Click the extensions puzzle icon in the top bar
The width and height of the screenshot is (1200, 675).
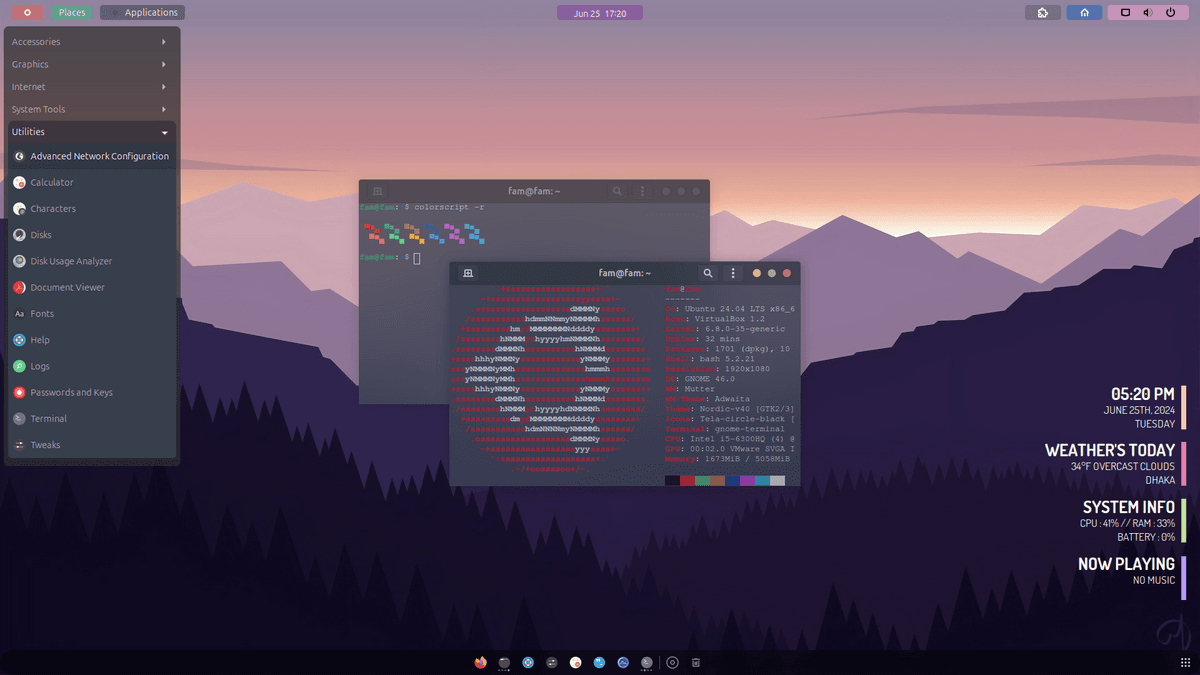(x=1043, y=13)
